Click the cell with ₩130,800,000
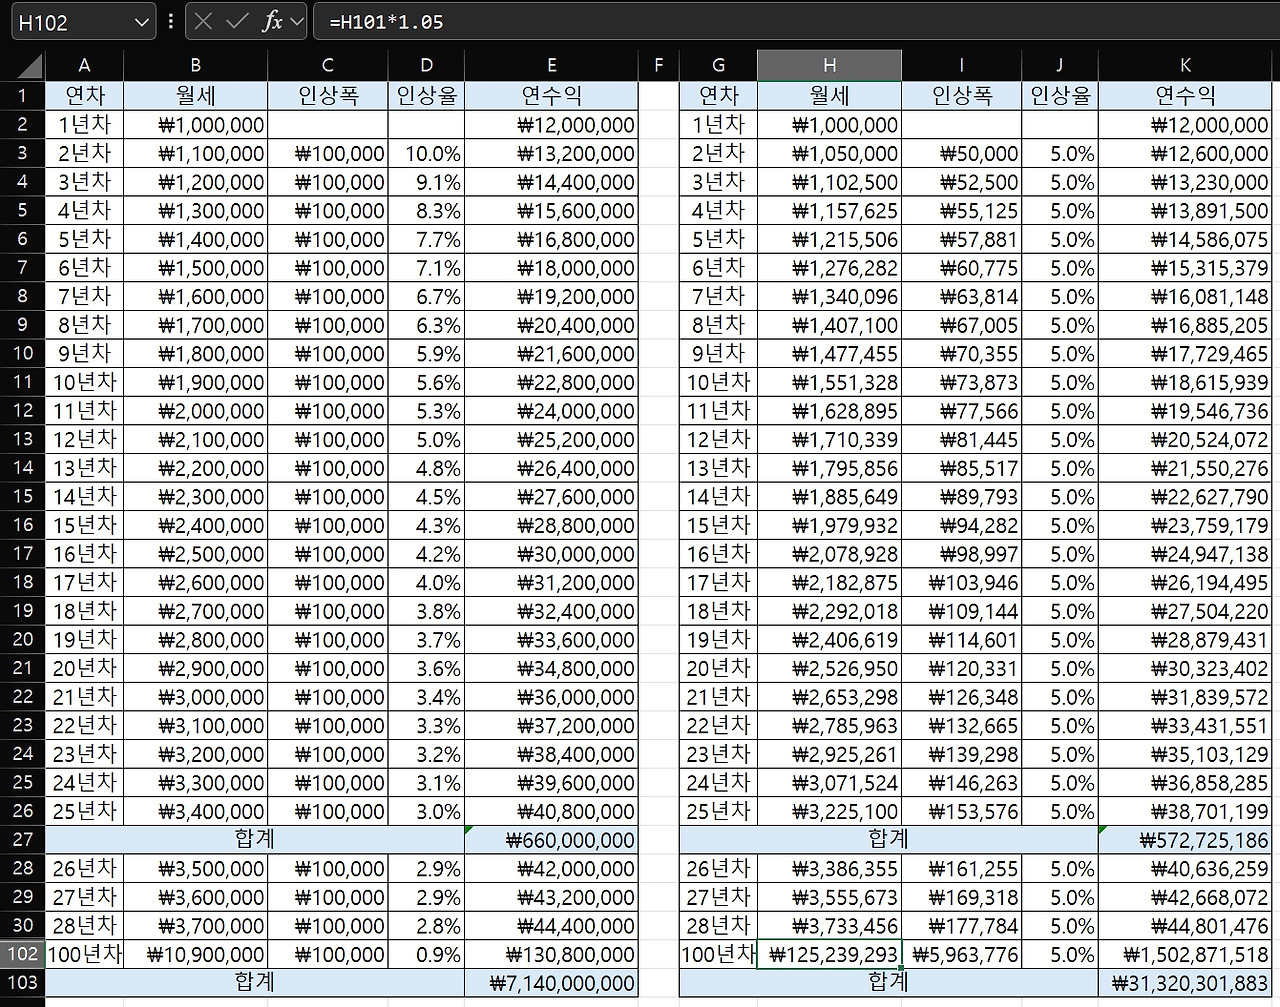The width and height of the screenshot is (1280, 1007). point(551,955)
